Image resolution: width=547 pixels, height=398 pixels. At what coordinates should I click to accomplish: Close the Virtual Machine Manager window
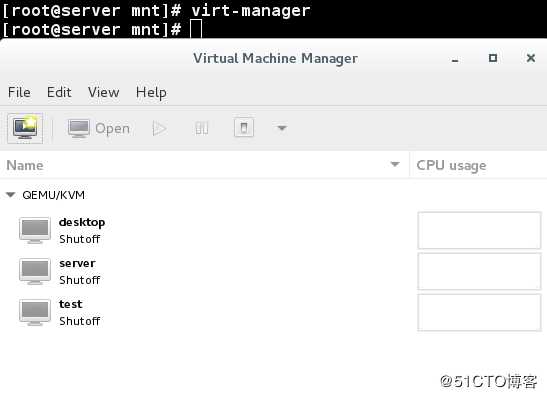(x=531, y=58)
